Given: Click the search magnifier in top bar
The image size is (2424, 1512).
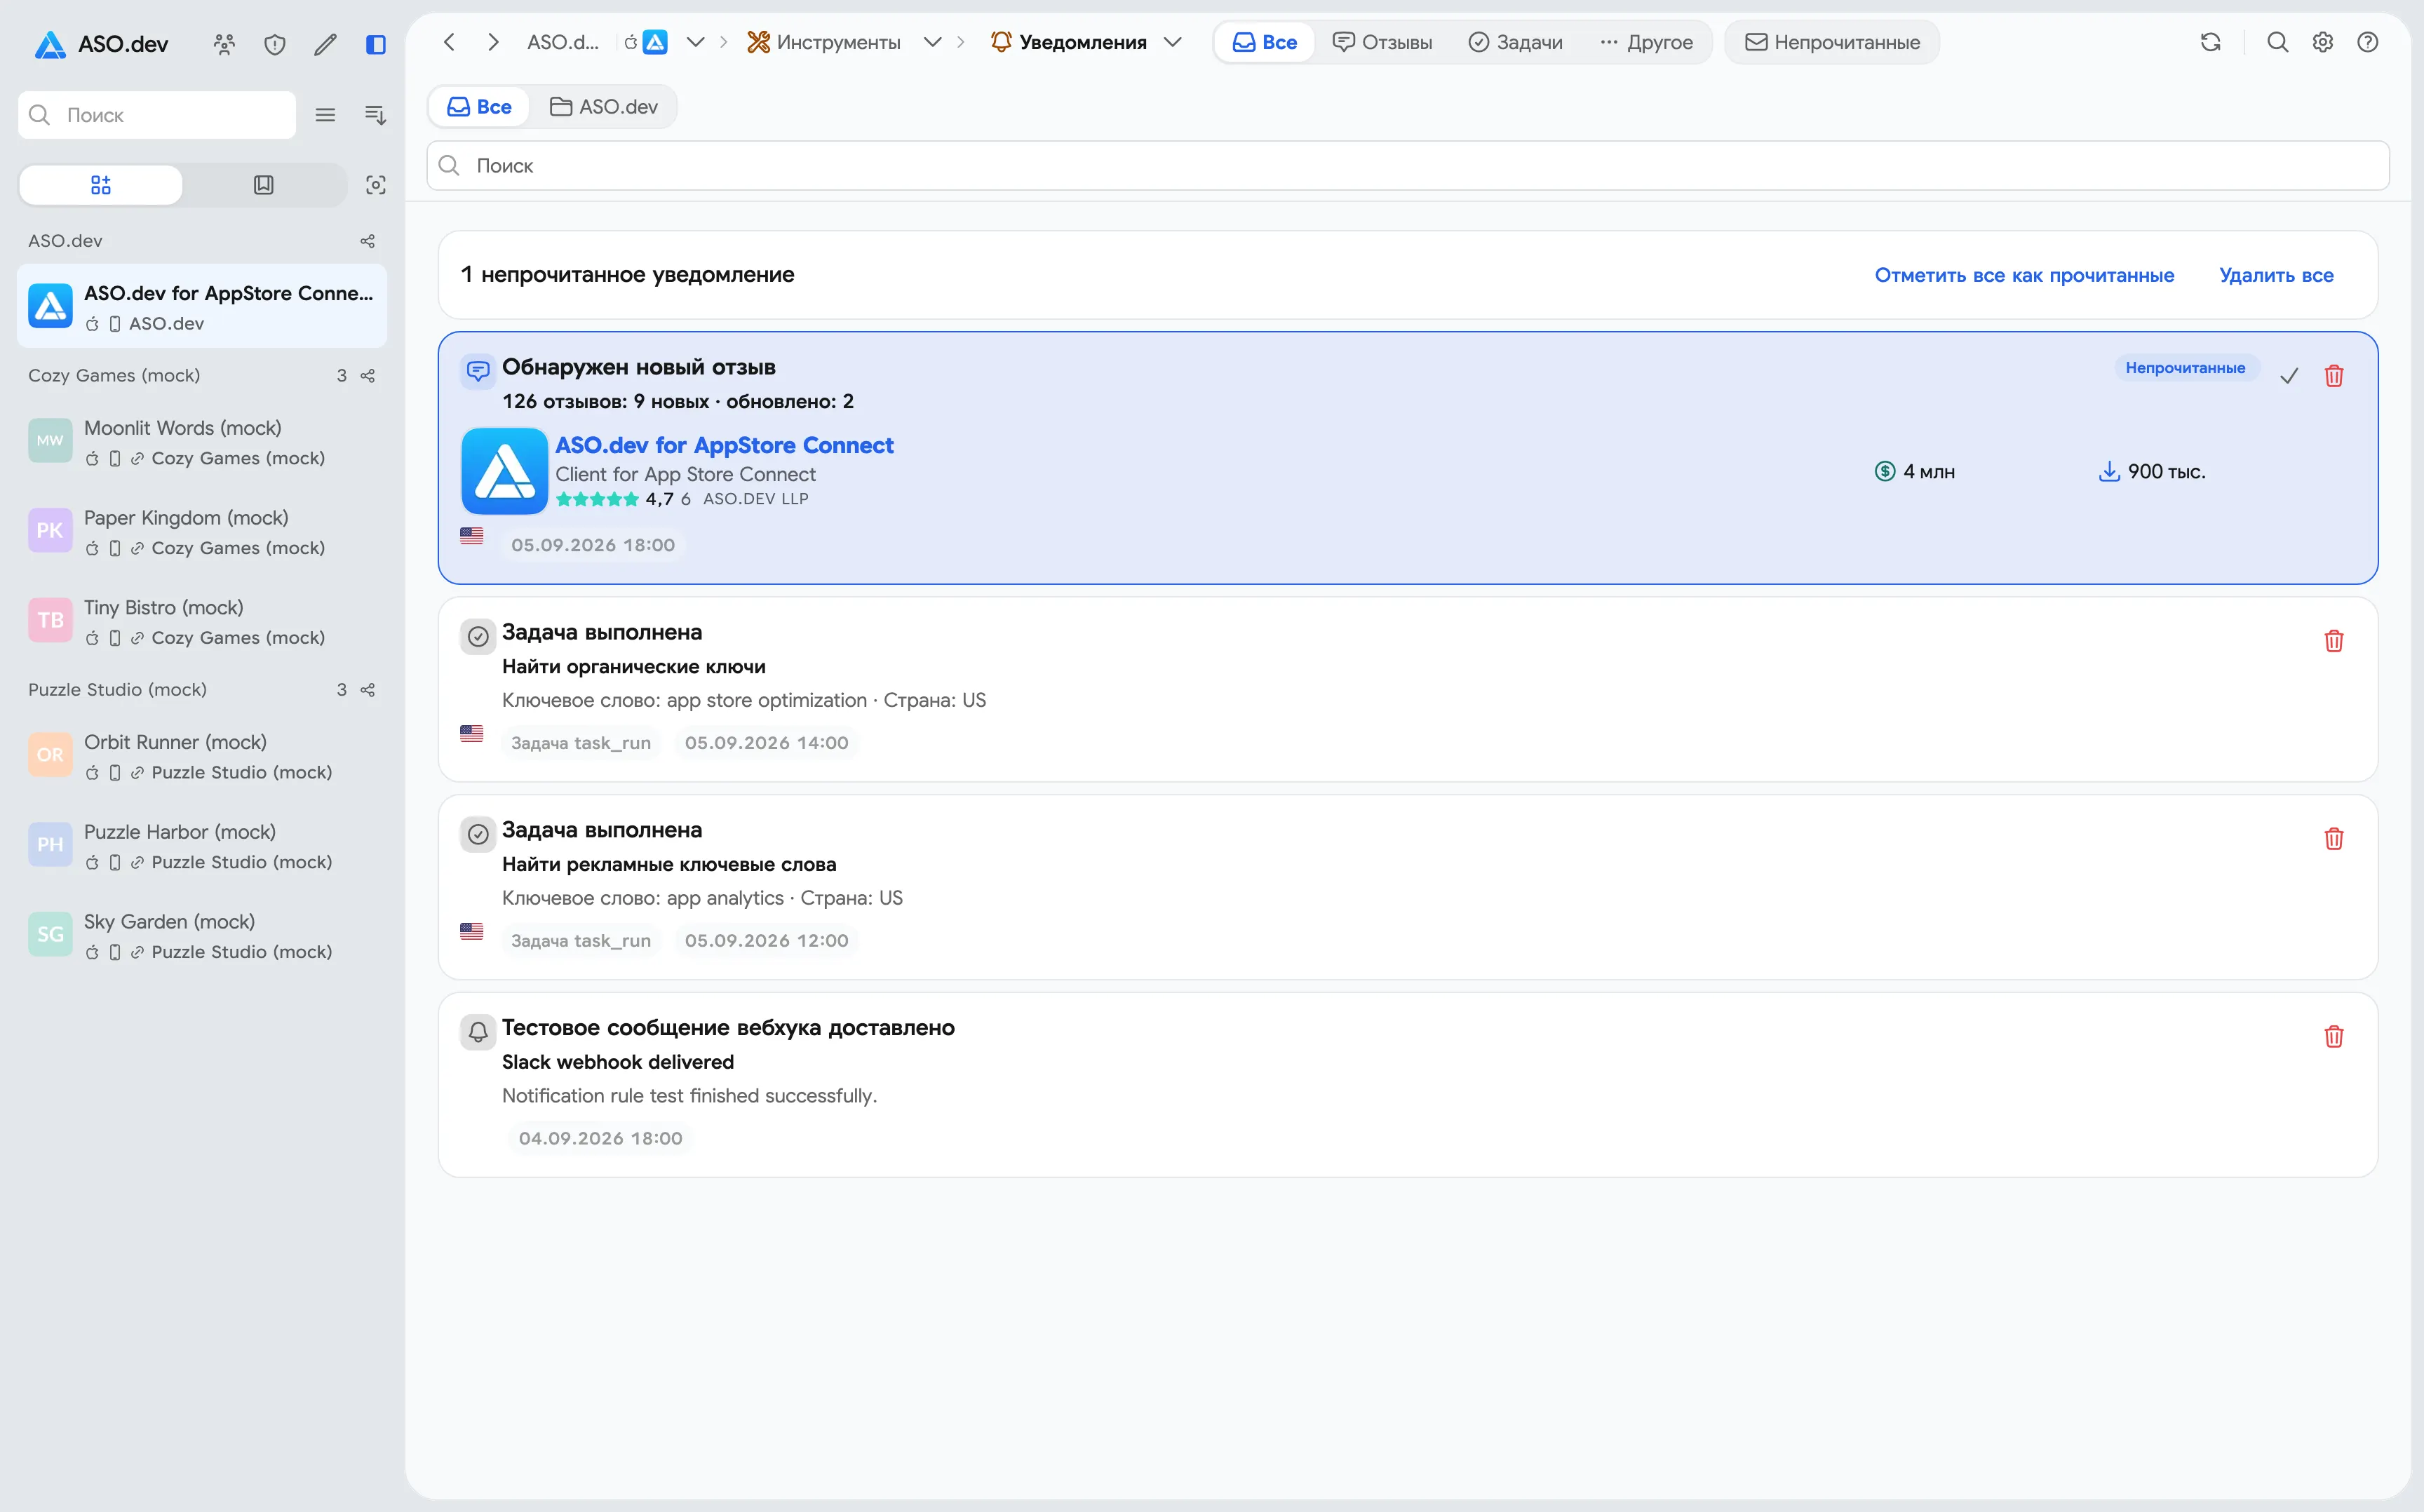Looking at the screenshot, I should 2278,42.
